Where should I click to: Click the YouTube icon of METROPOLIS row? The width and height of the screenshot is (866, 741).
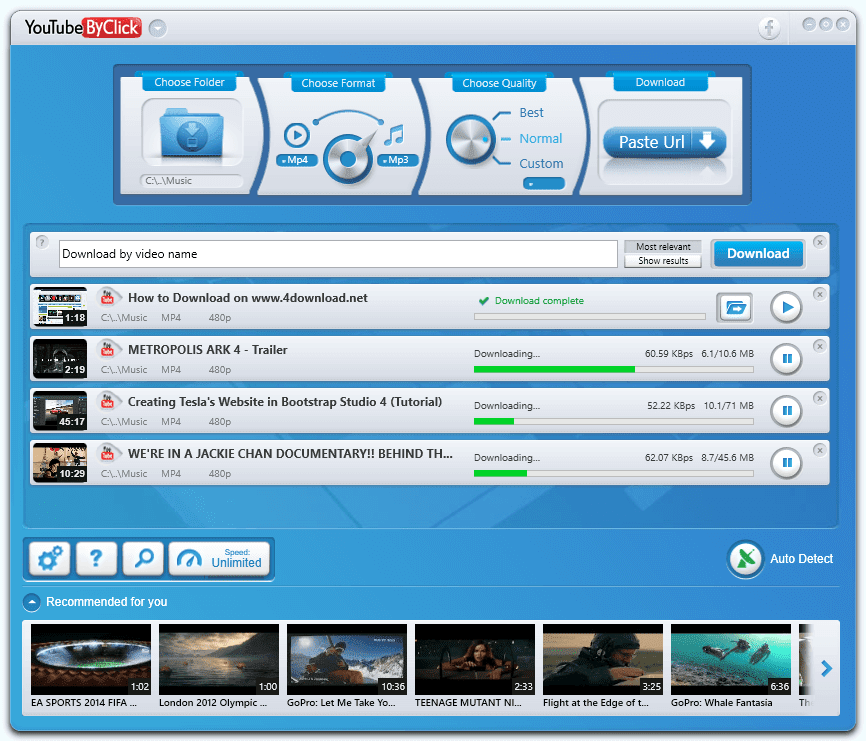coord(107,349)
